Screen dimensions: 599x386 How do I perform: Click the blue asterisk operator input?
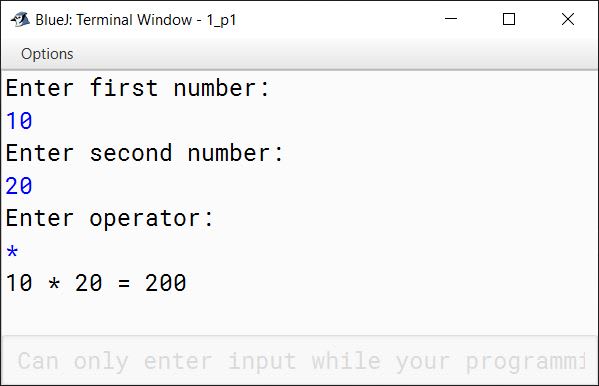pos(12,252)
